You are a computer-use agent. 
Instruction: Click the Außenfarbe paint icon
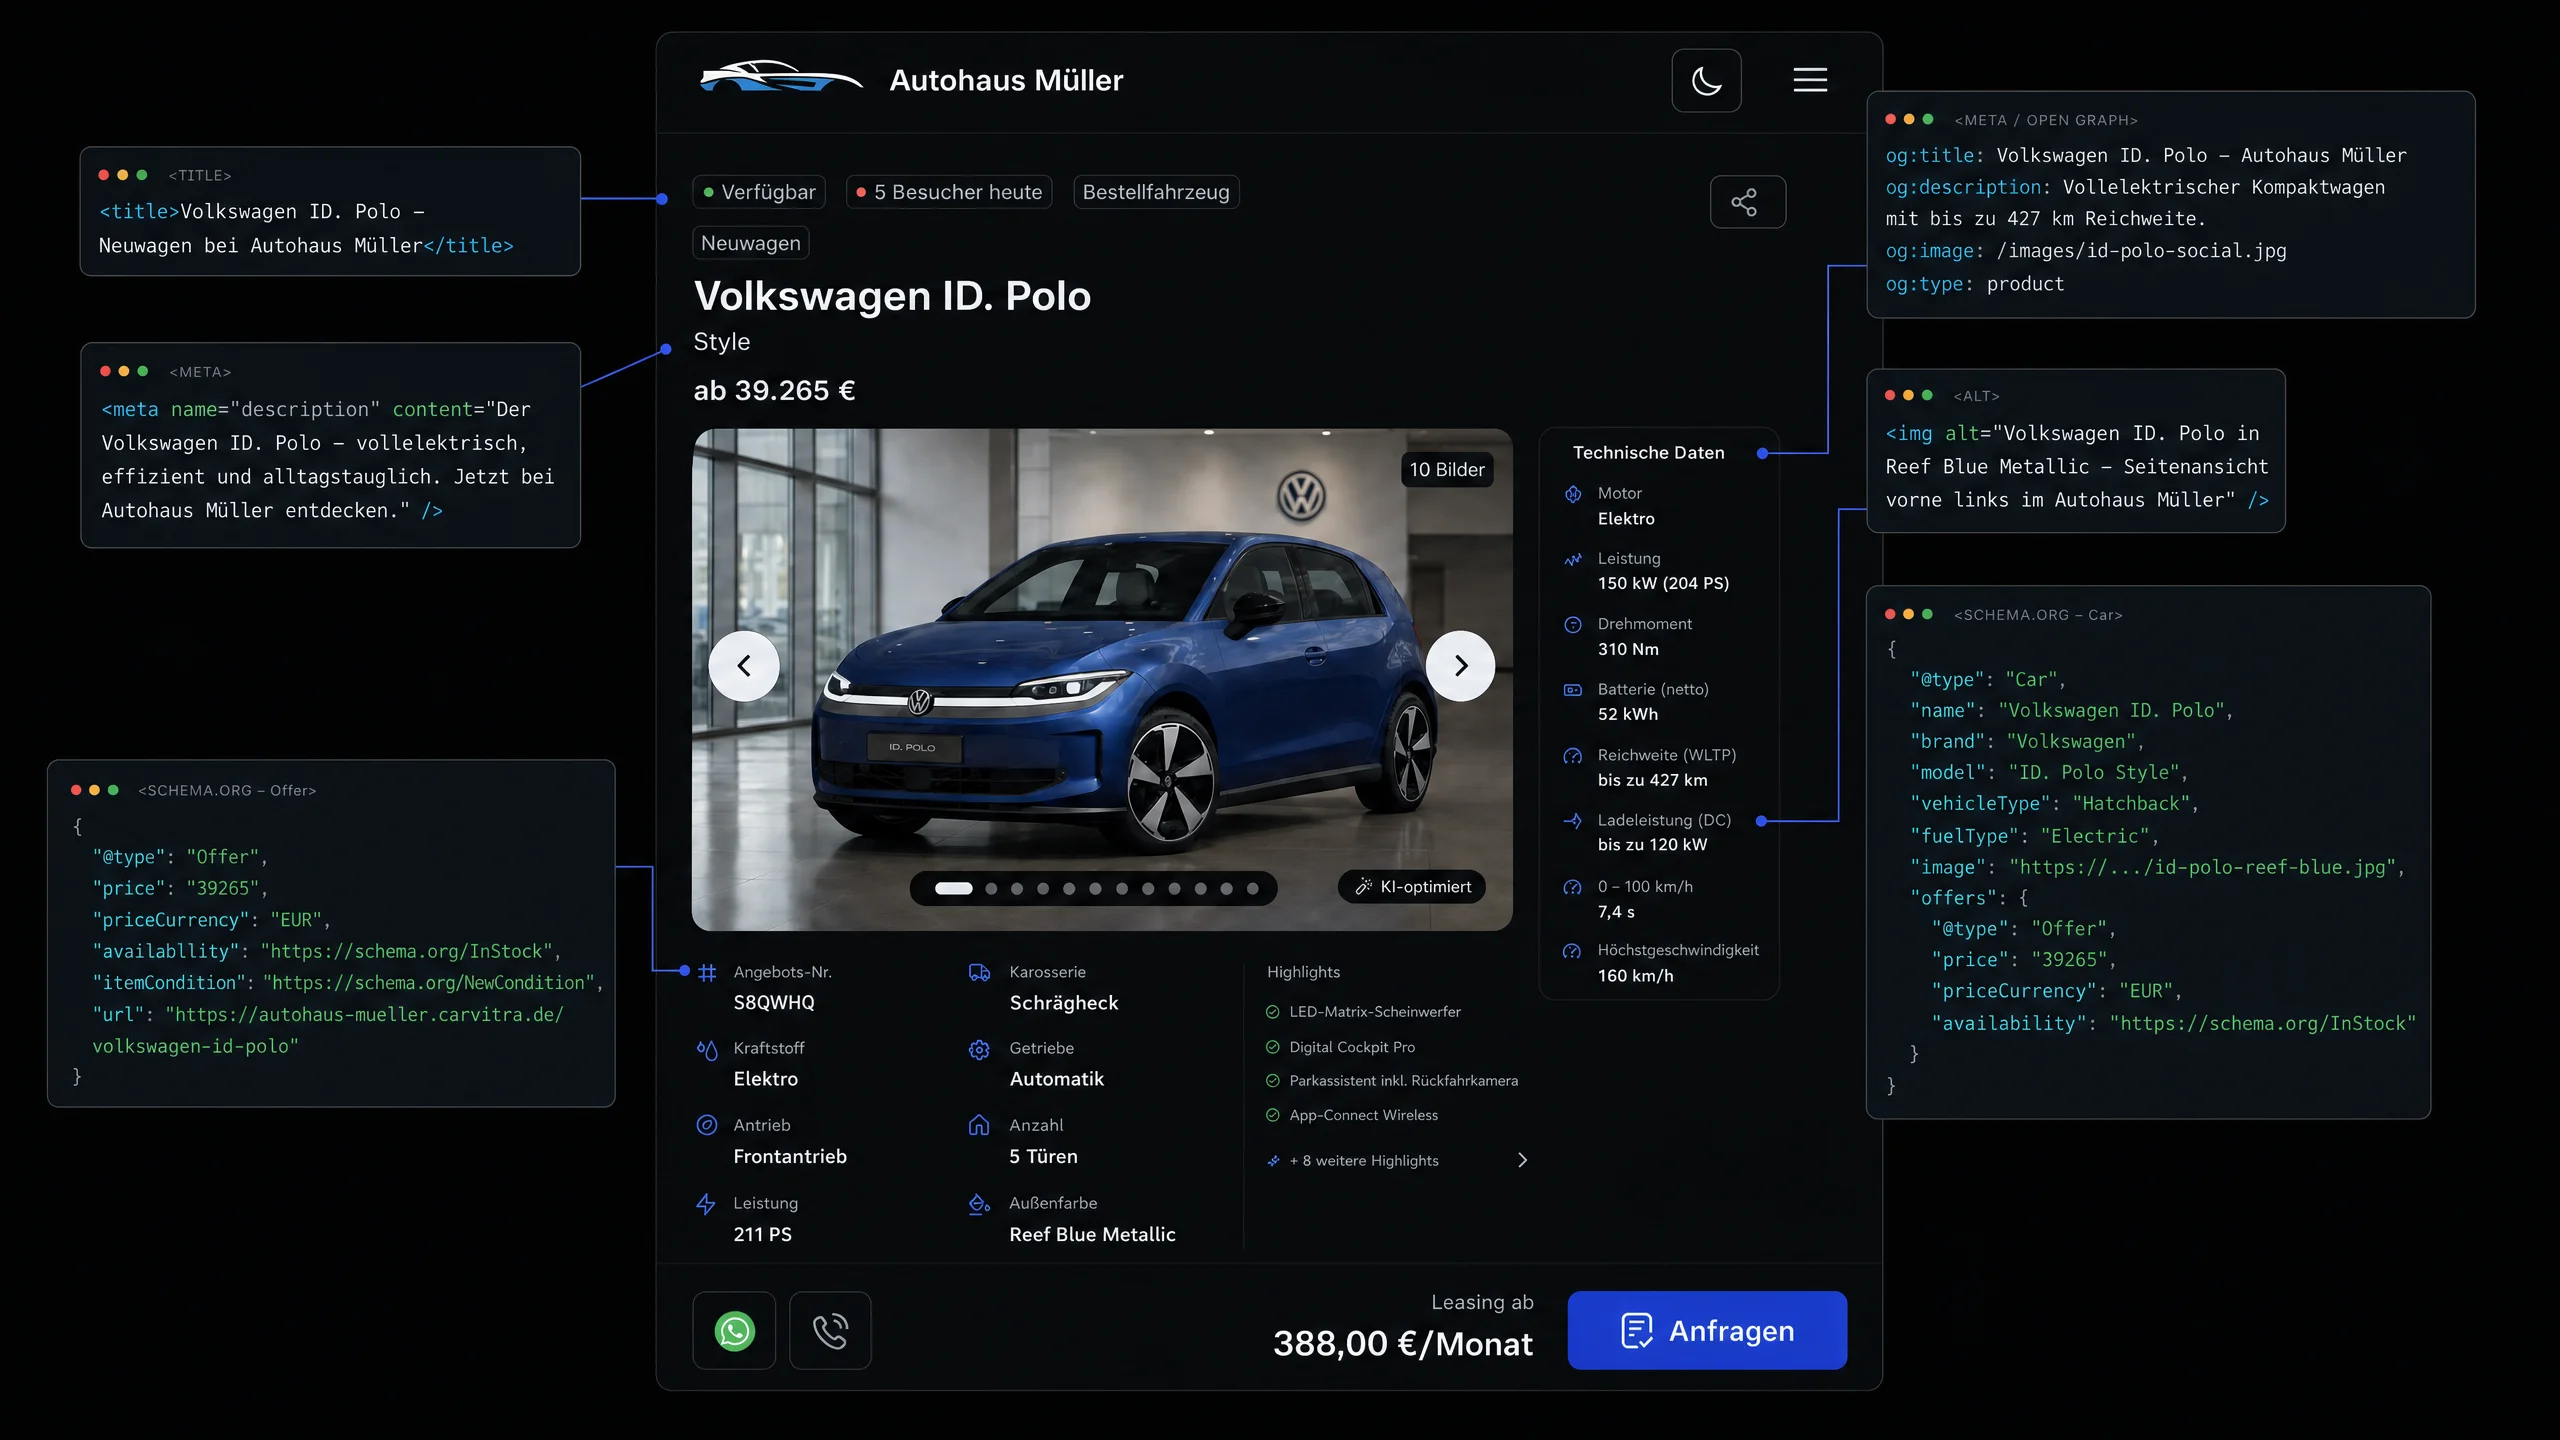[979, 1204]
